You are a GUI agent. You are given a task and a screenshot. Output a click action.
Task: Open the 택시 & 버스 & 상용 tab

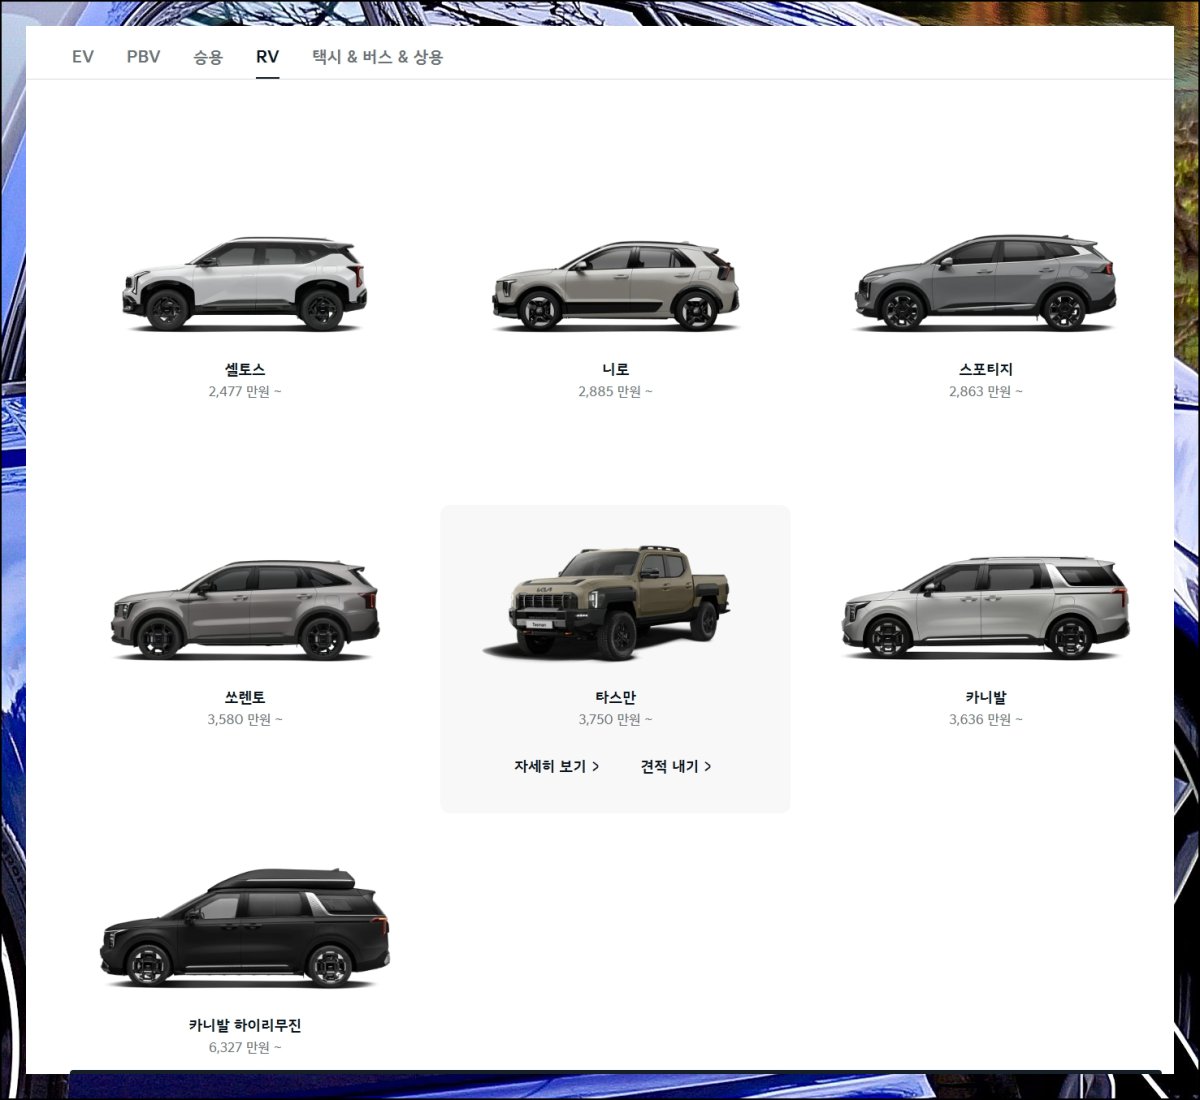pyautogui.click(x=378, y=57)
